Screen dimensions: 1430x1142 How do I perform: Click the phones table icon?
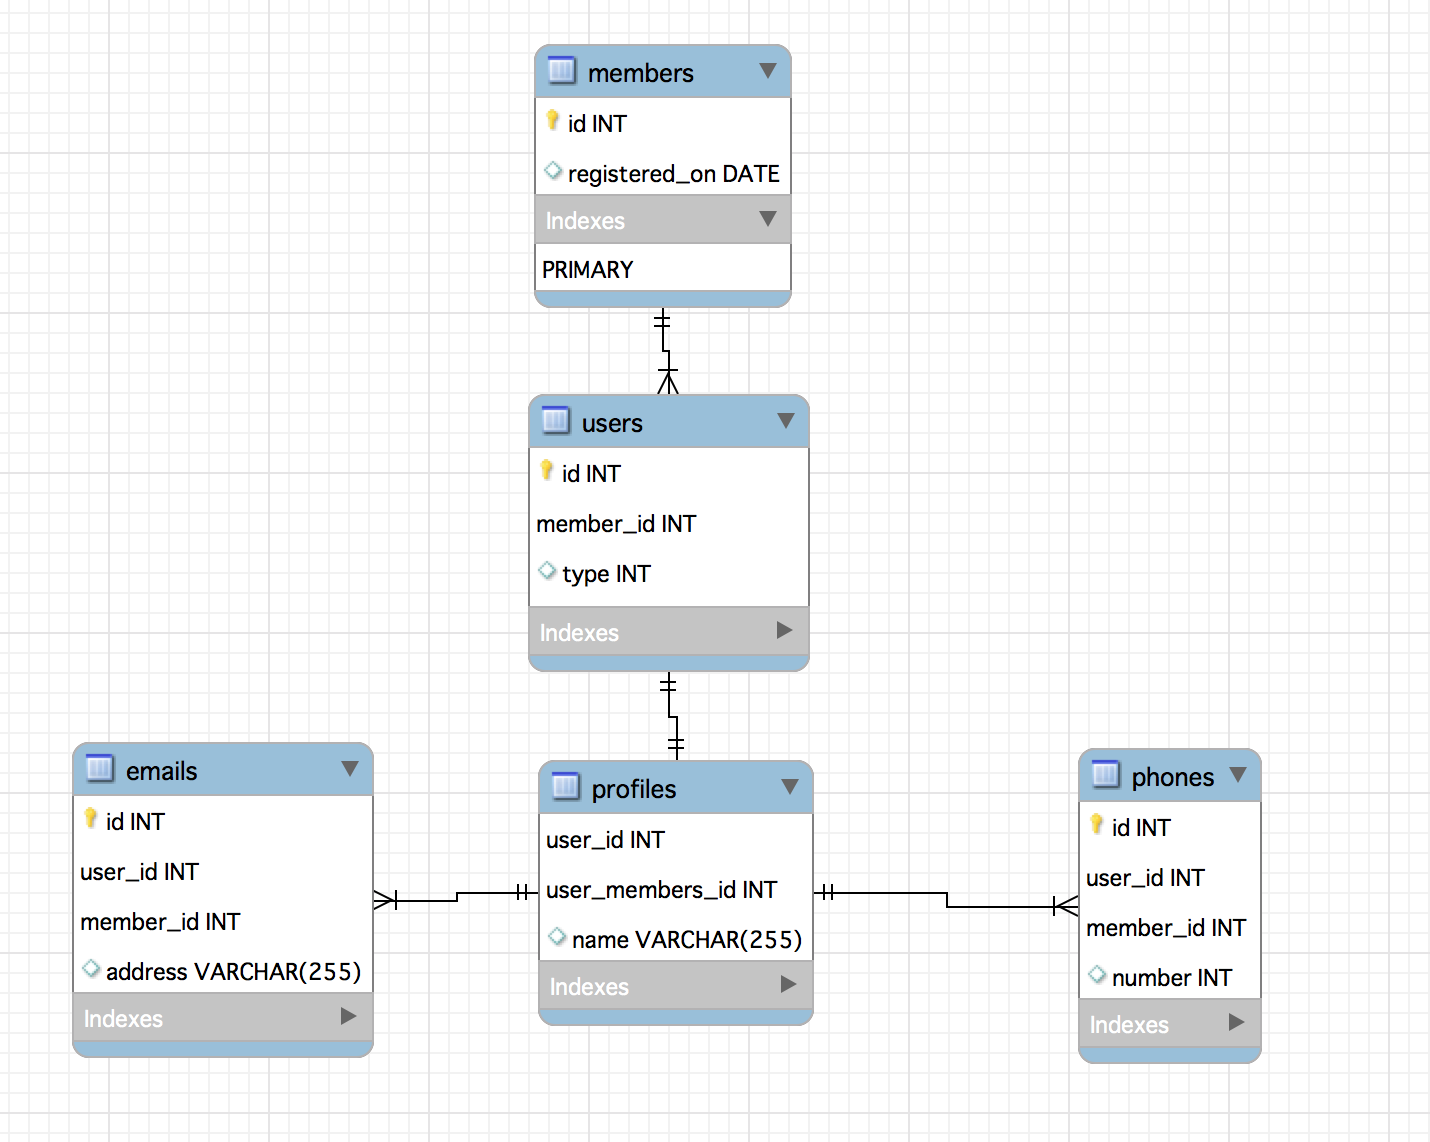[x=1106, y=775]
